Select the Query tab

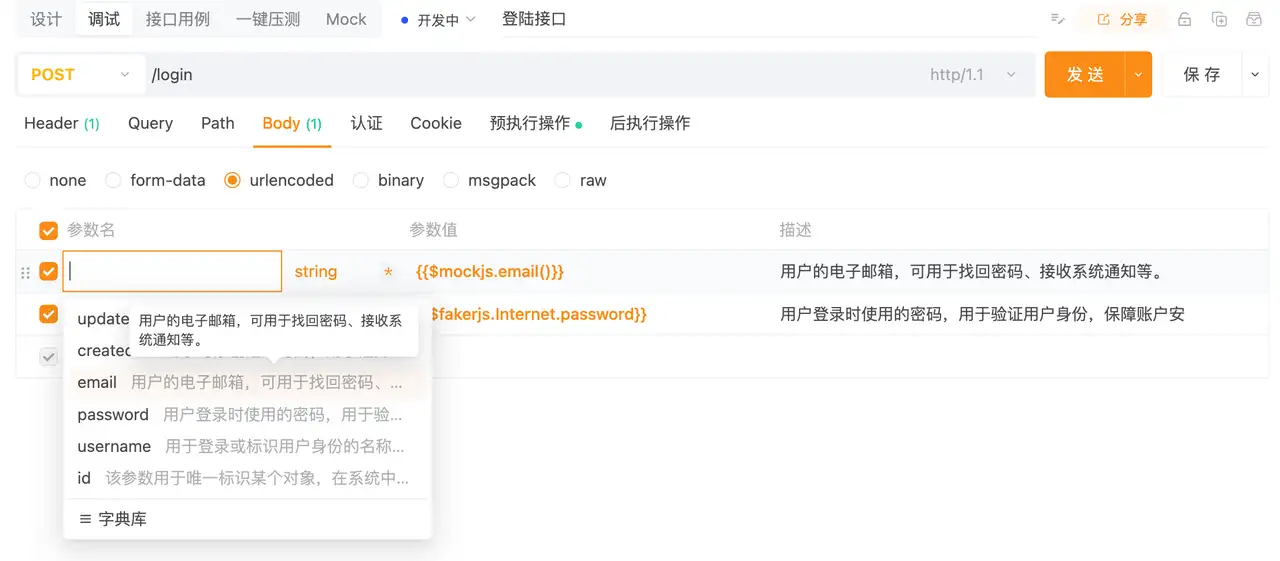pos(150,123)
